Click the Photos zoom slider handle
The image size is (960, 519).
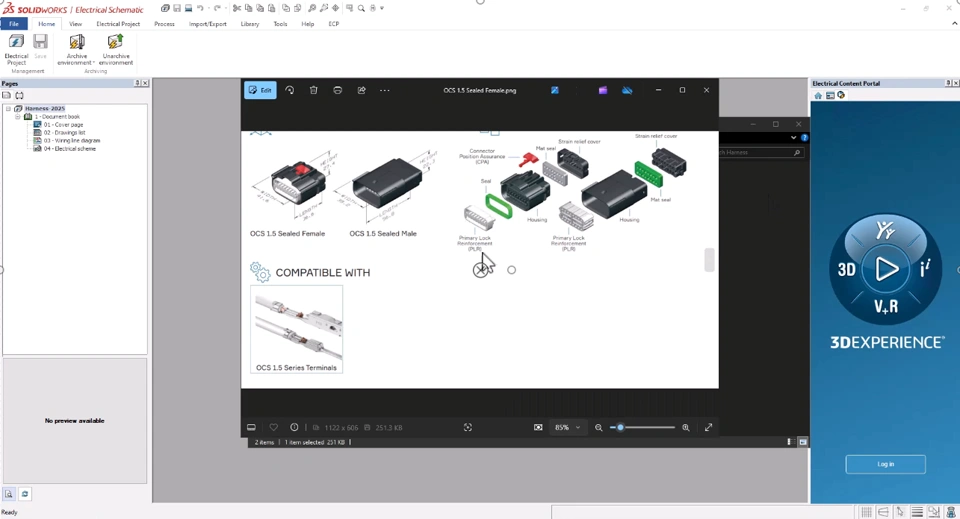coord(620,427)
